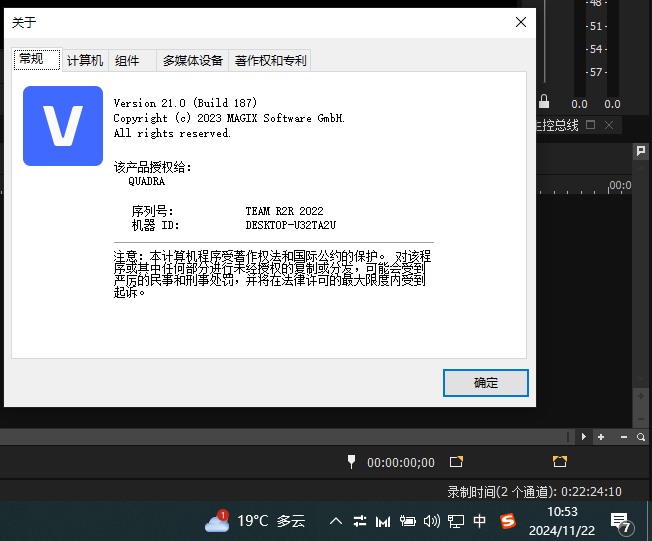Open the network tray icon

coord(456,521)
